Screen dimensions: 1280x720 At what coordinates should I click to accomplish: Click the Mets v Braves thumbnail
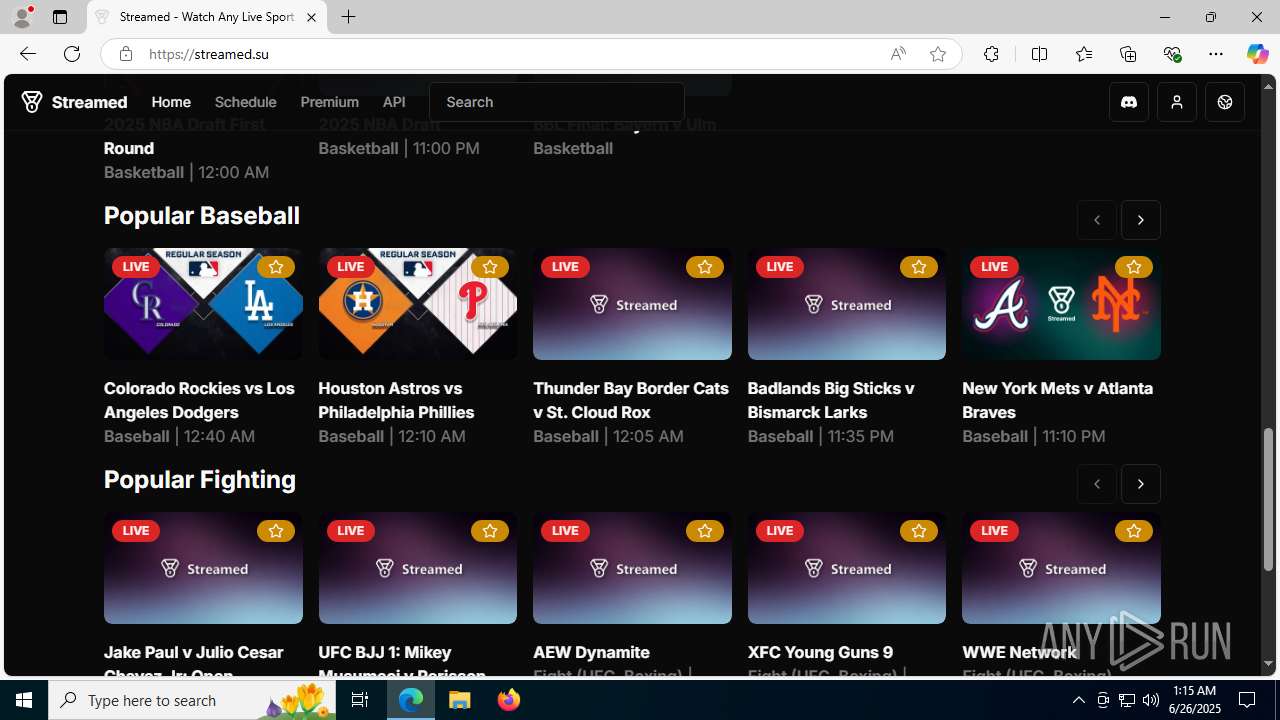[1061, 304]
